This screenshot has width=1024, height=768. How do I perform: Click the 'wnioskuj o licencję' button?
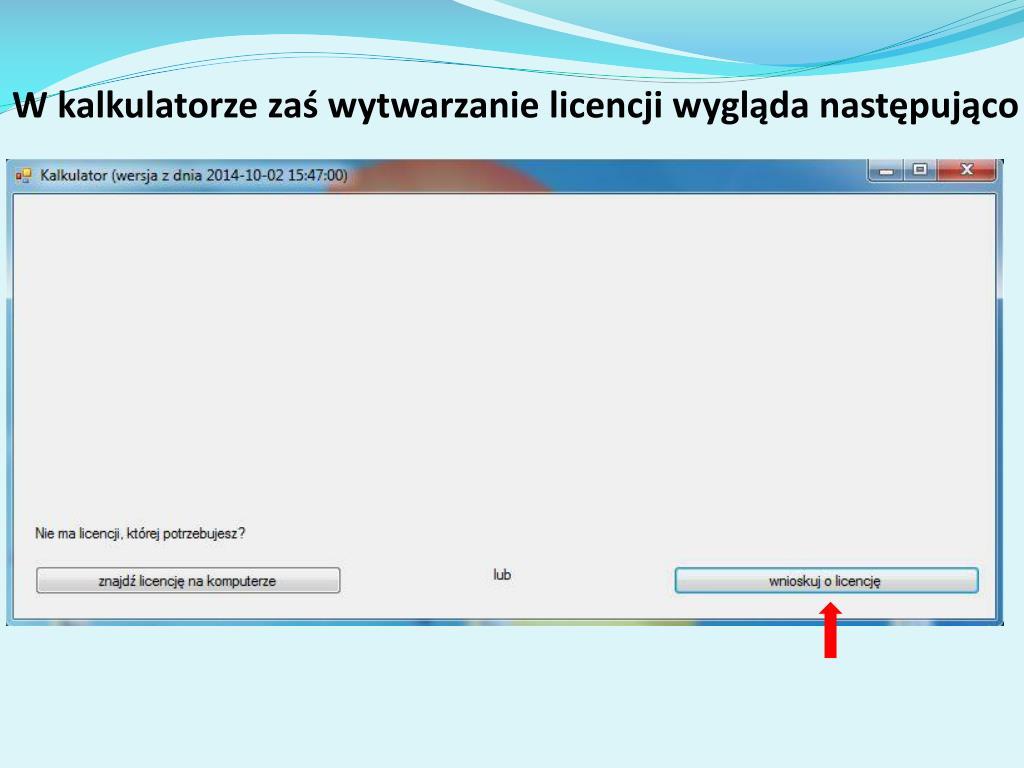826,581
